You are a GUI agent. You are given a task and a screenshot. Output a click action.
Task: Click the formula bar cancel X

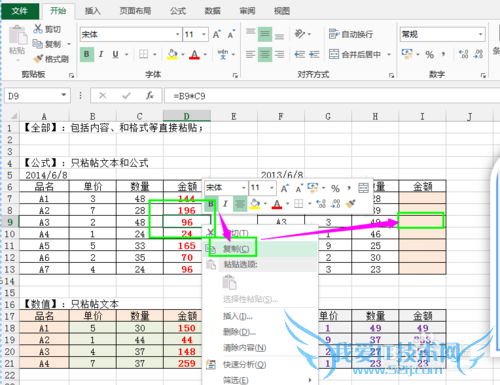[103, 96]
